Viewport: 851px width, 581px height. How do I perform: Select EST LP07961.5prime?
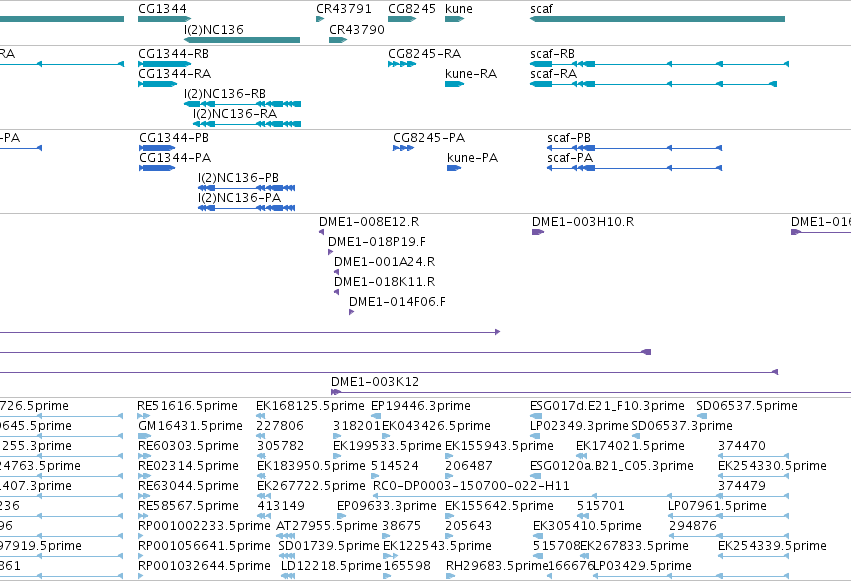pyautogui.click(x=717, y=506)
